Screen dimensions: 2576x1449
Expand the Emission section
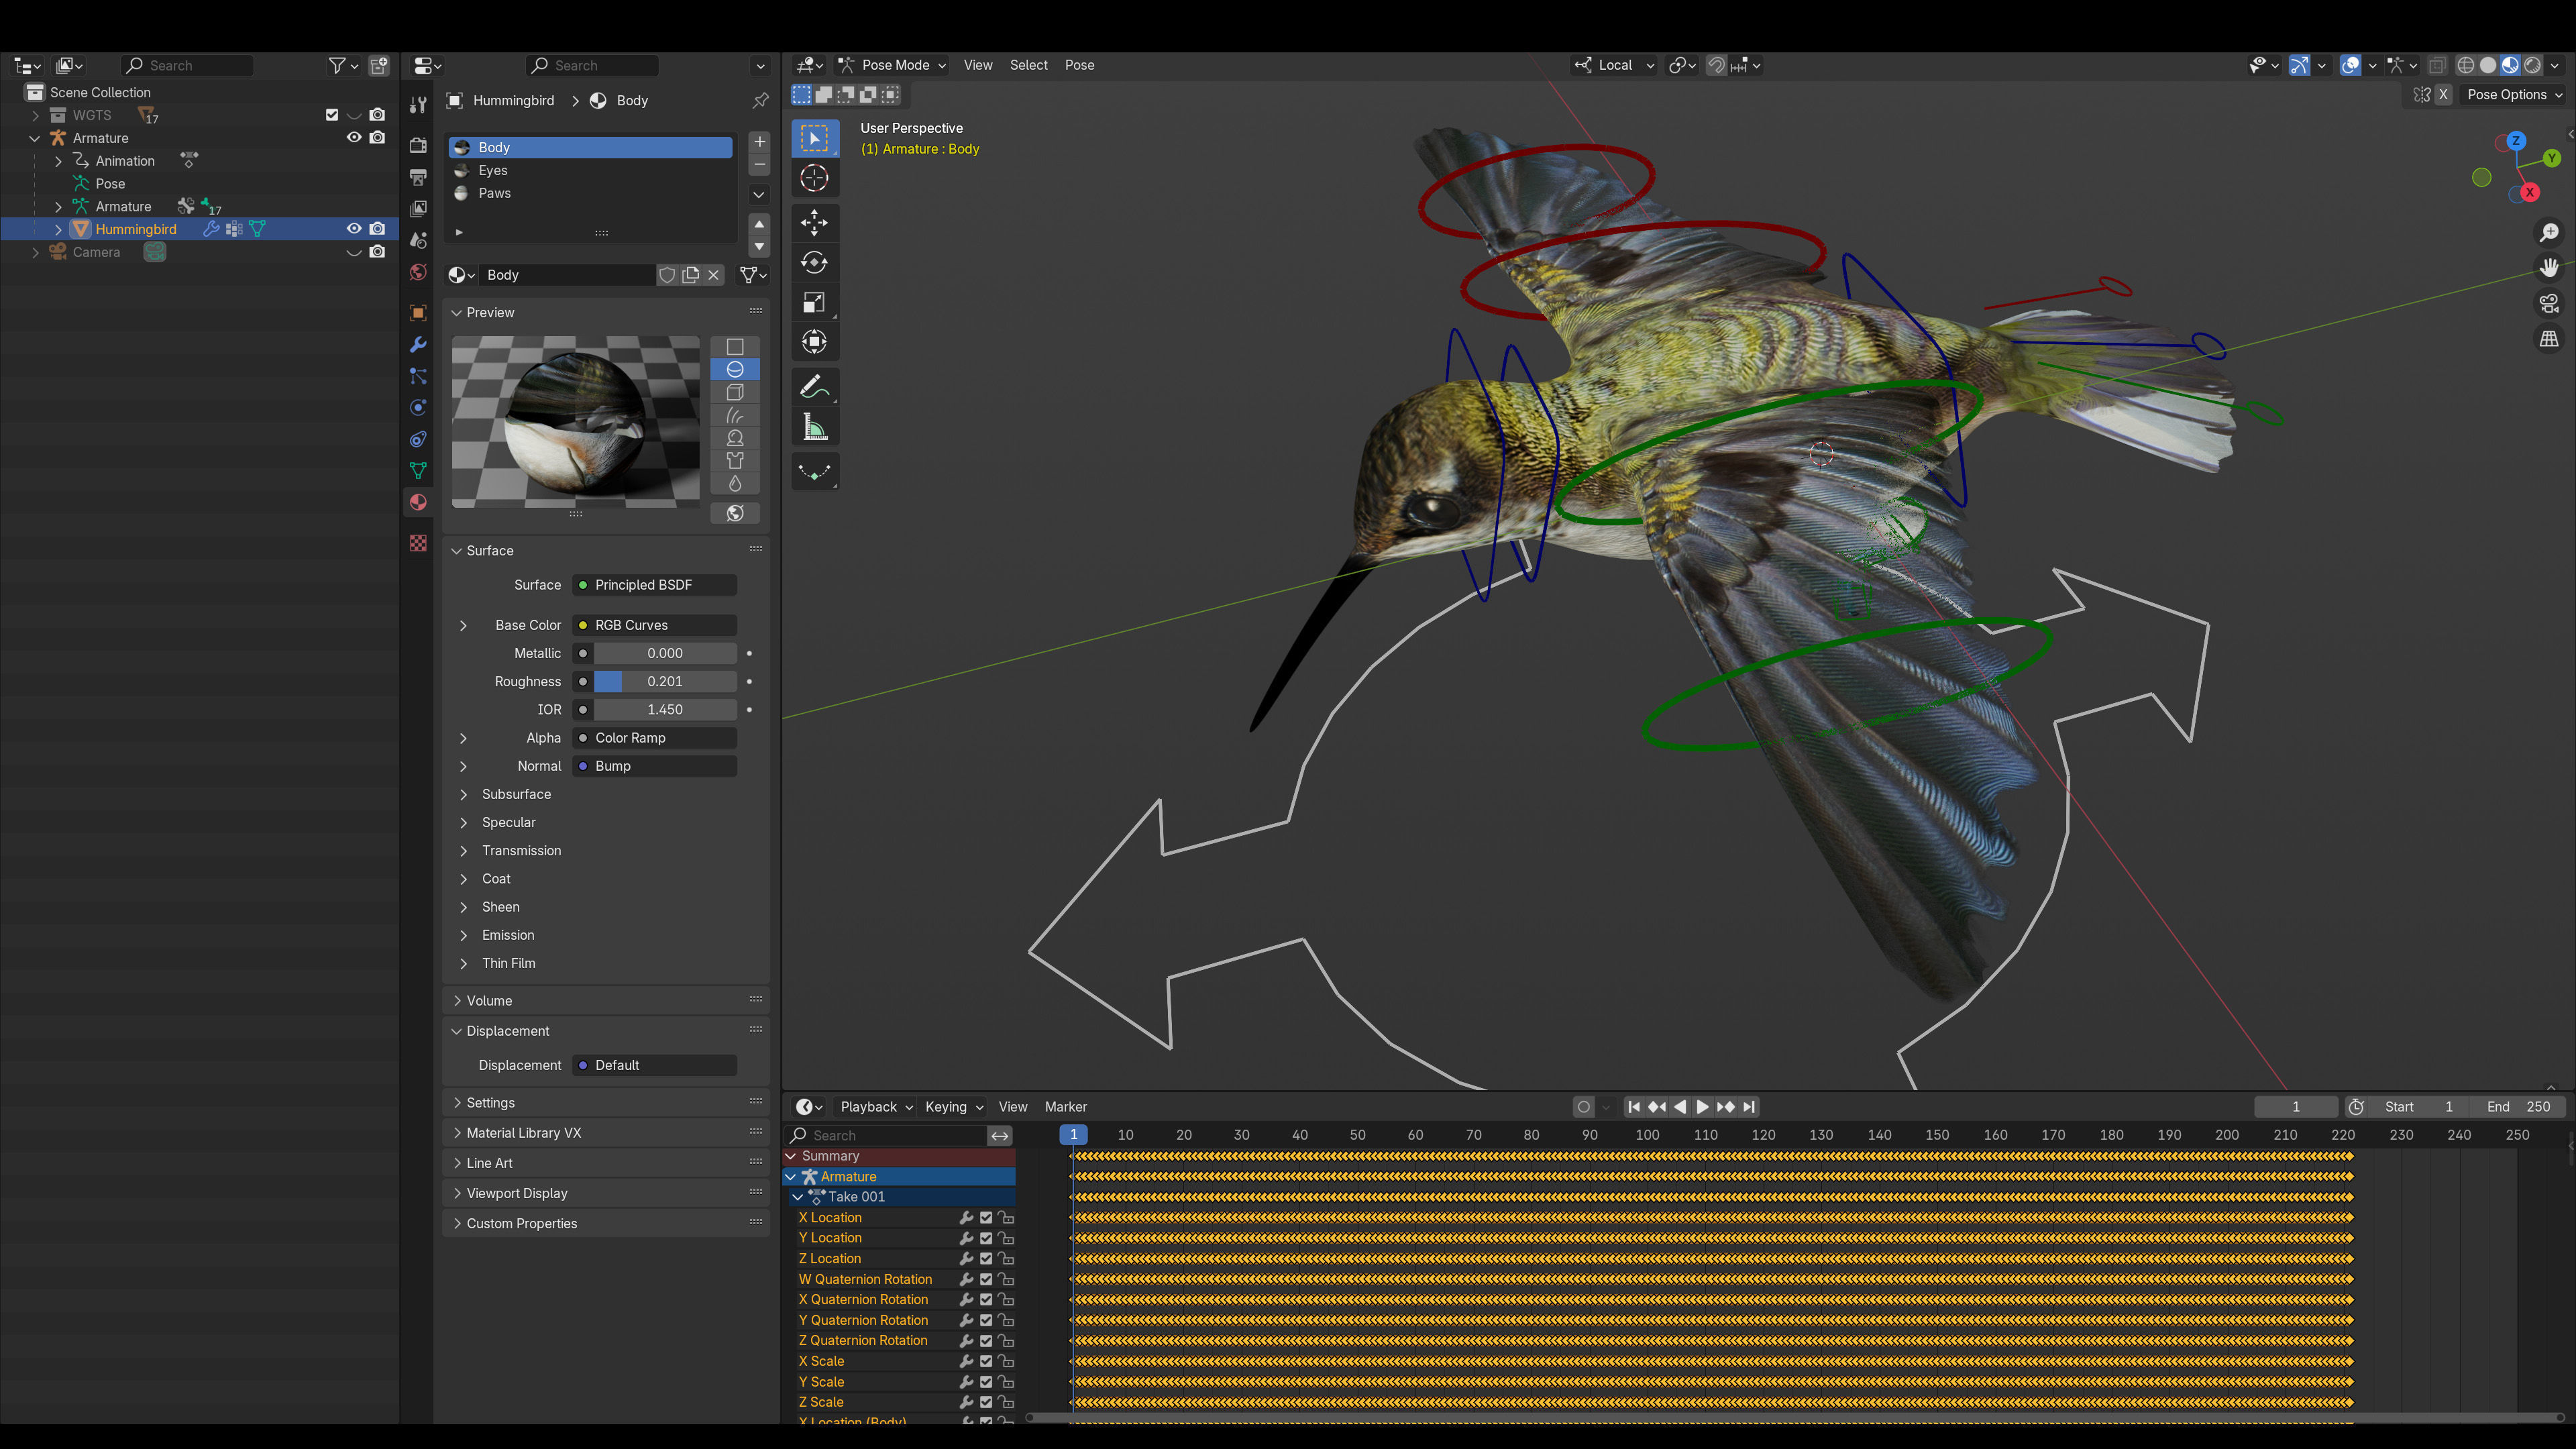point(463,936)
